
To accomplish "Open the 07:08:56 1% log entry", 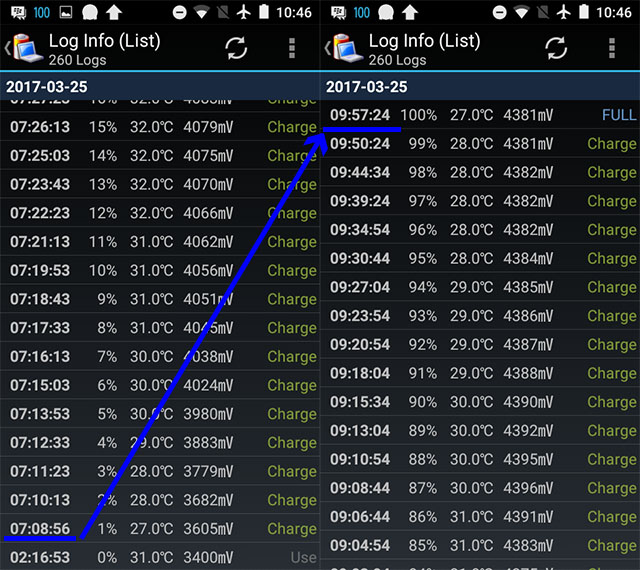I will click(160, 528).
